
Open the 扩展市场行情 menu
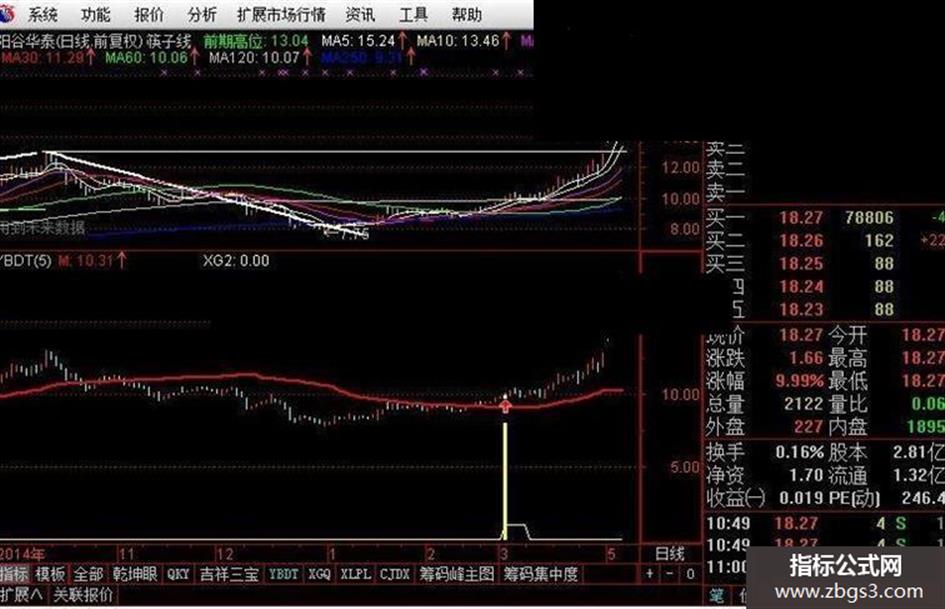[281, 14]
